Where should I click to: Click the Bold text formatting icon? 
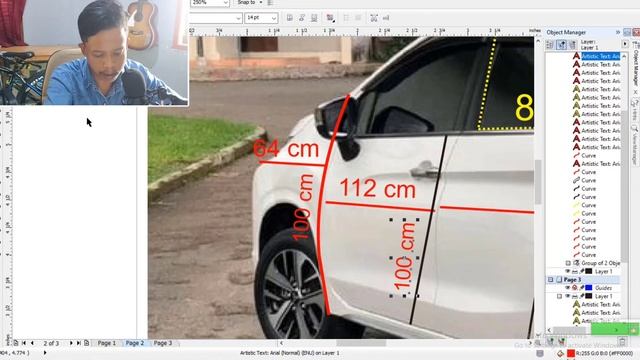(289, 18)
